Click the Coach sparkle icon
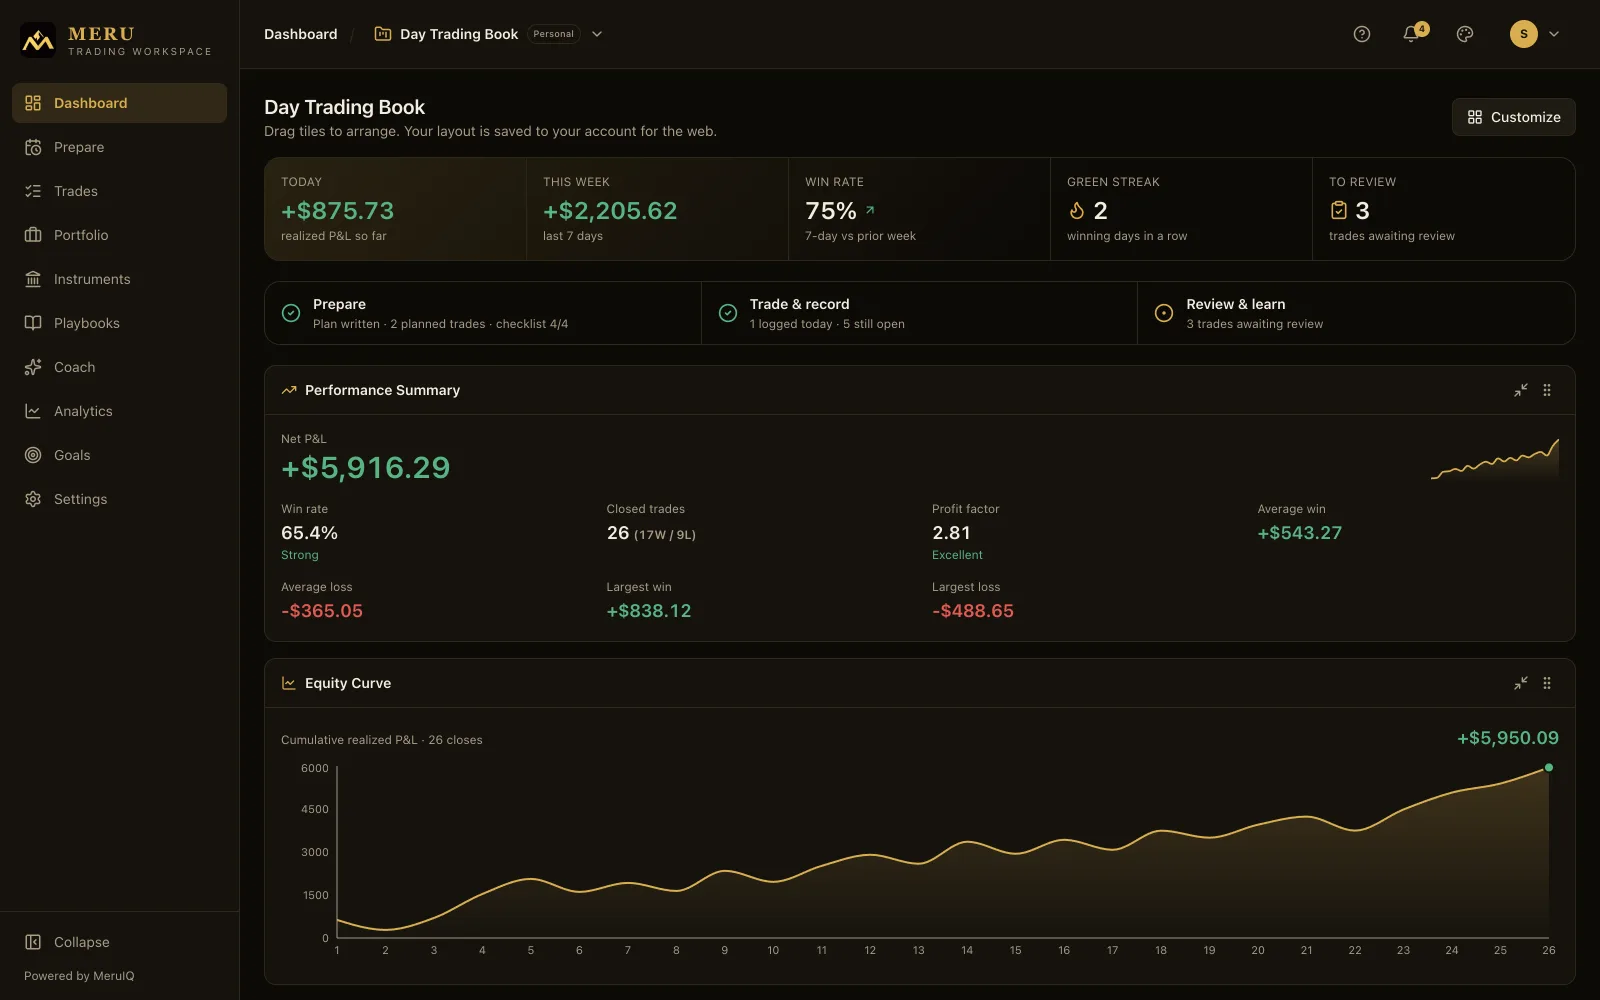This screenshot has width=1600, height=1000. 33,367
